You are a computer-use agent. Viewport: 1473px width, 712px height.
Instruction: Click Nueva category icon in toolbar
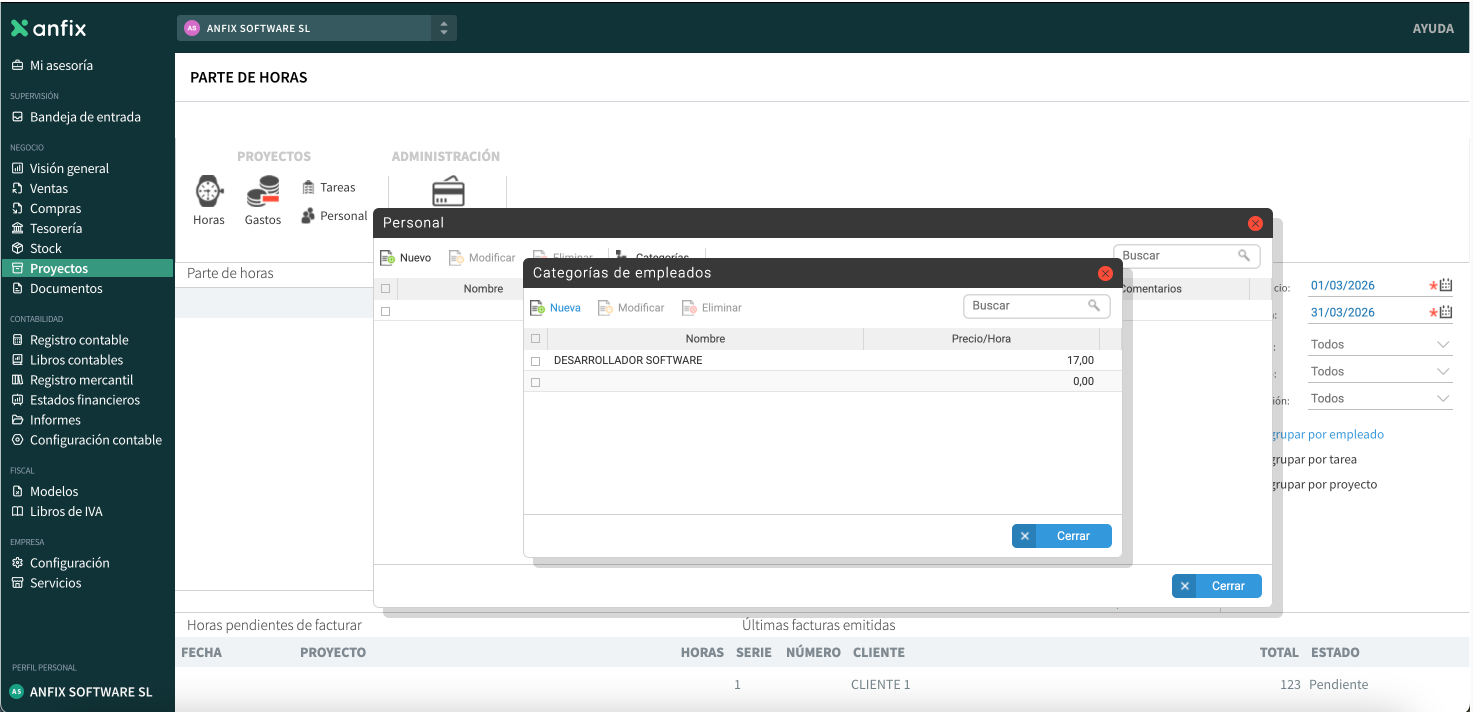tap(538, 308)
